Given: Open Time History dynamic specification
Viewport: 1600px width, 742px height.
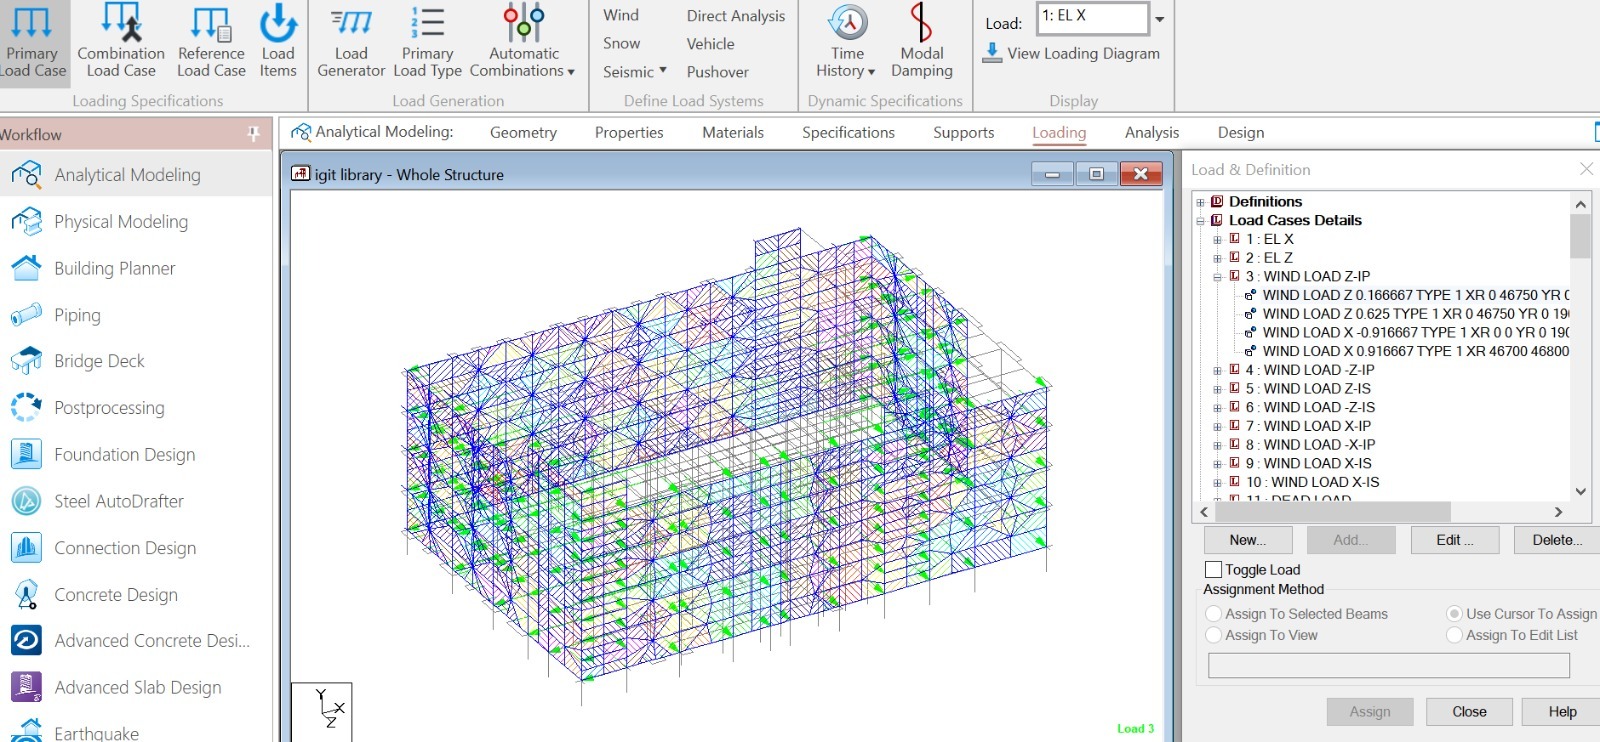Looking at the screenshot, I should click(846, 42).
